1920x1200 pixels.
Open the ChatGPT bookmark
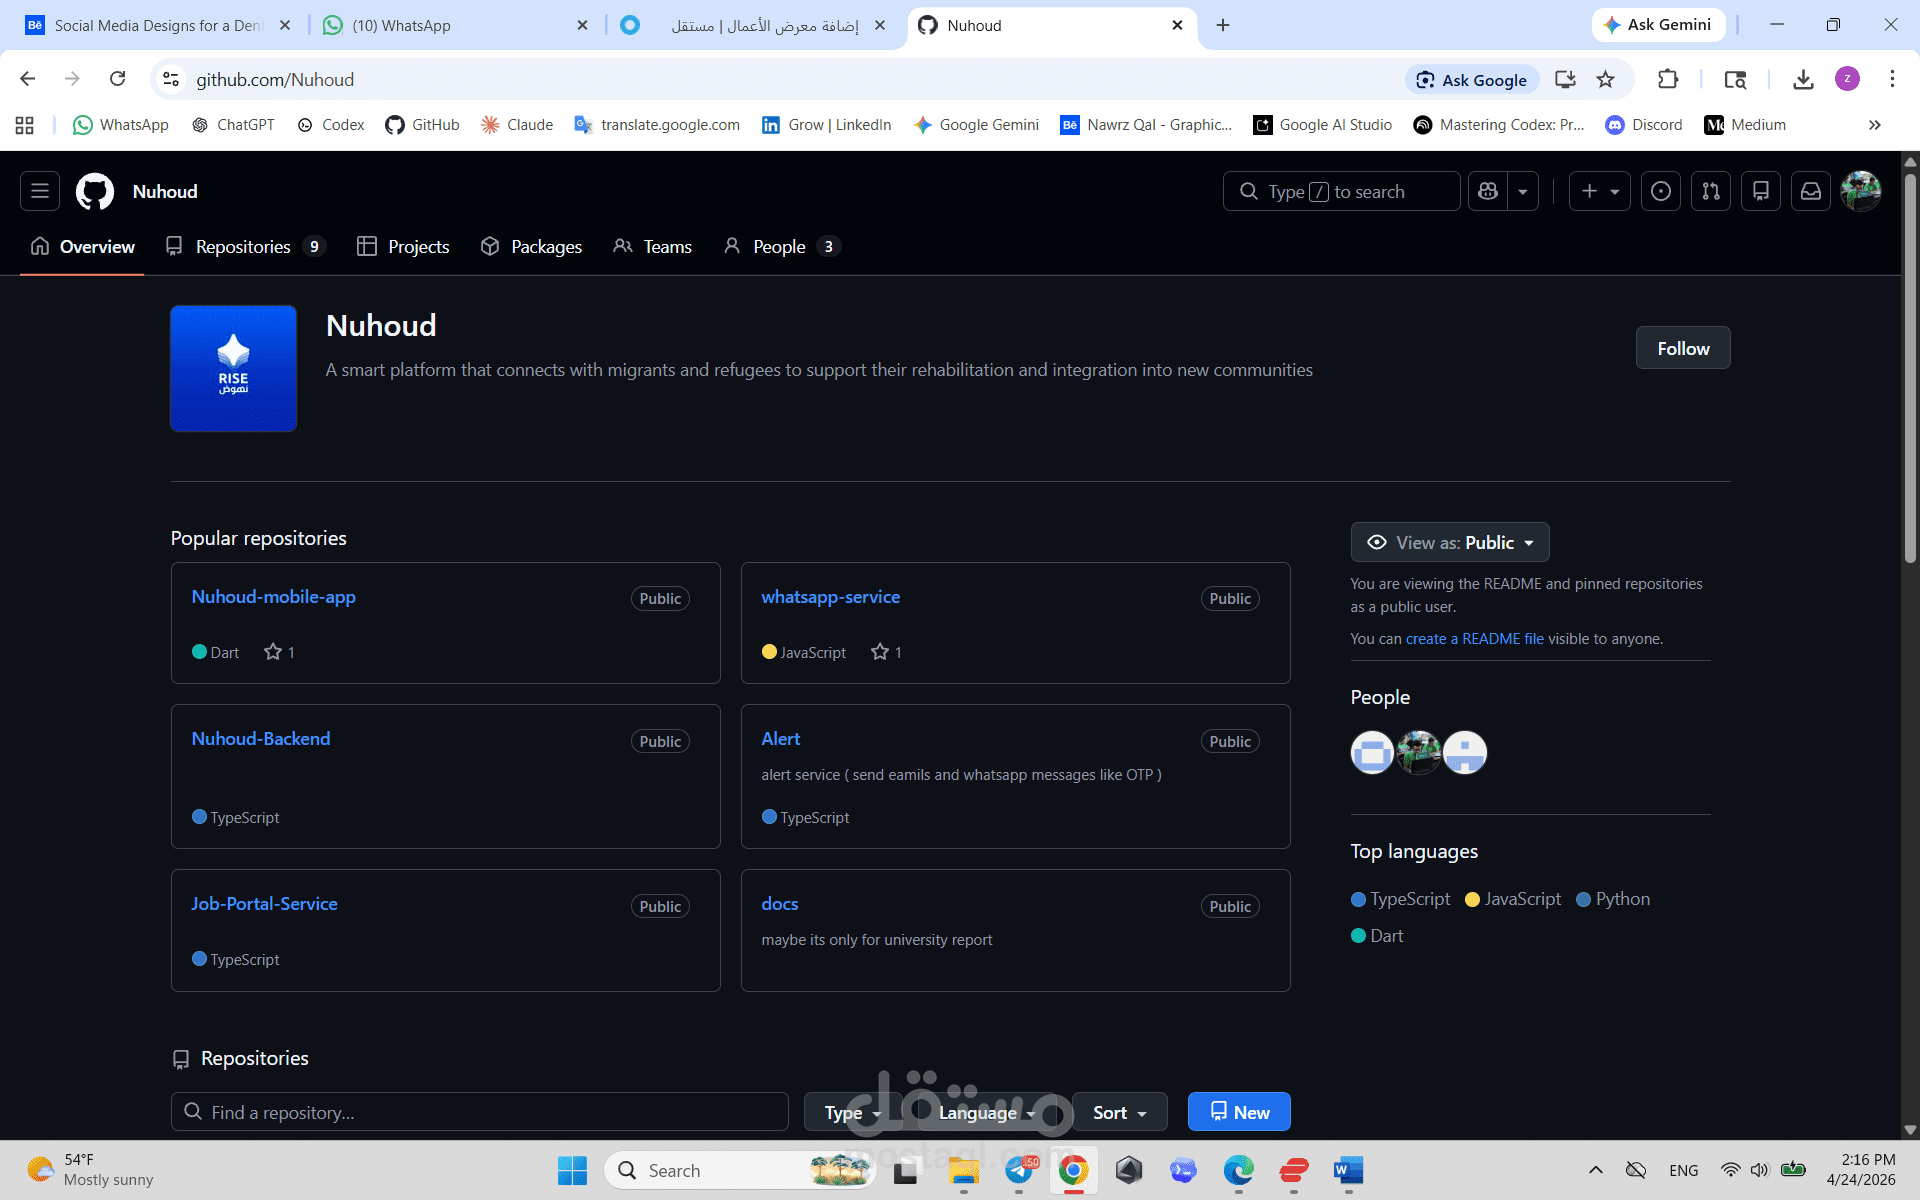pos(233,125)
